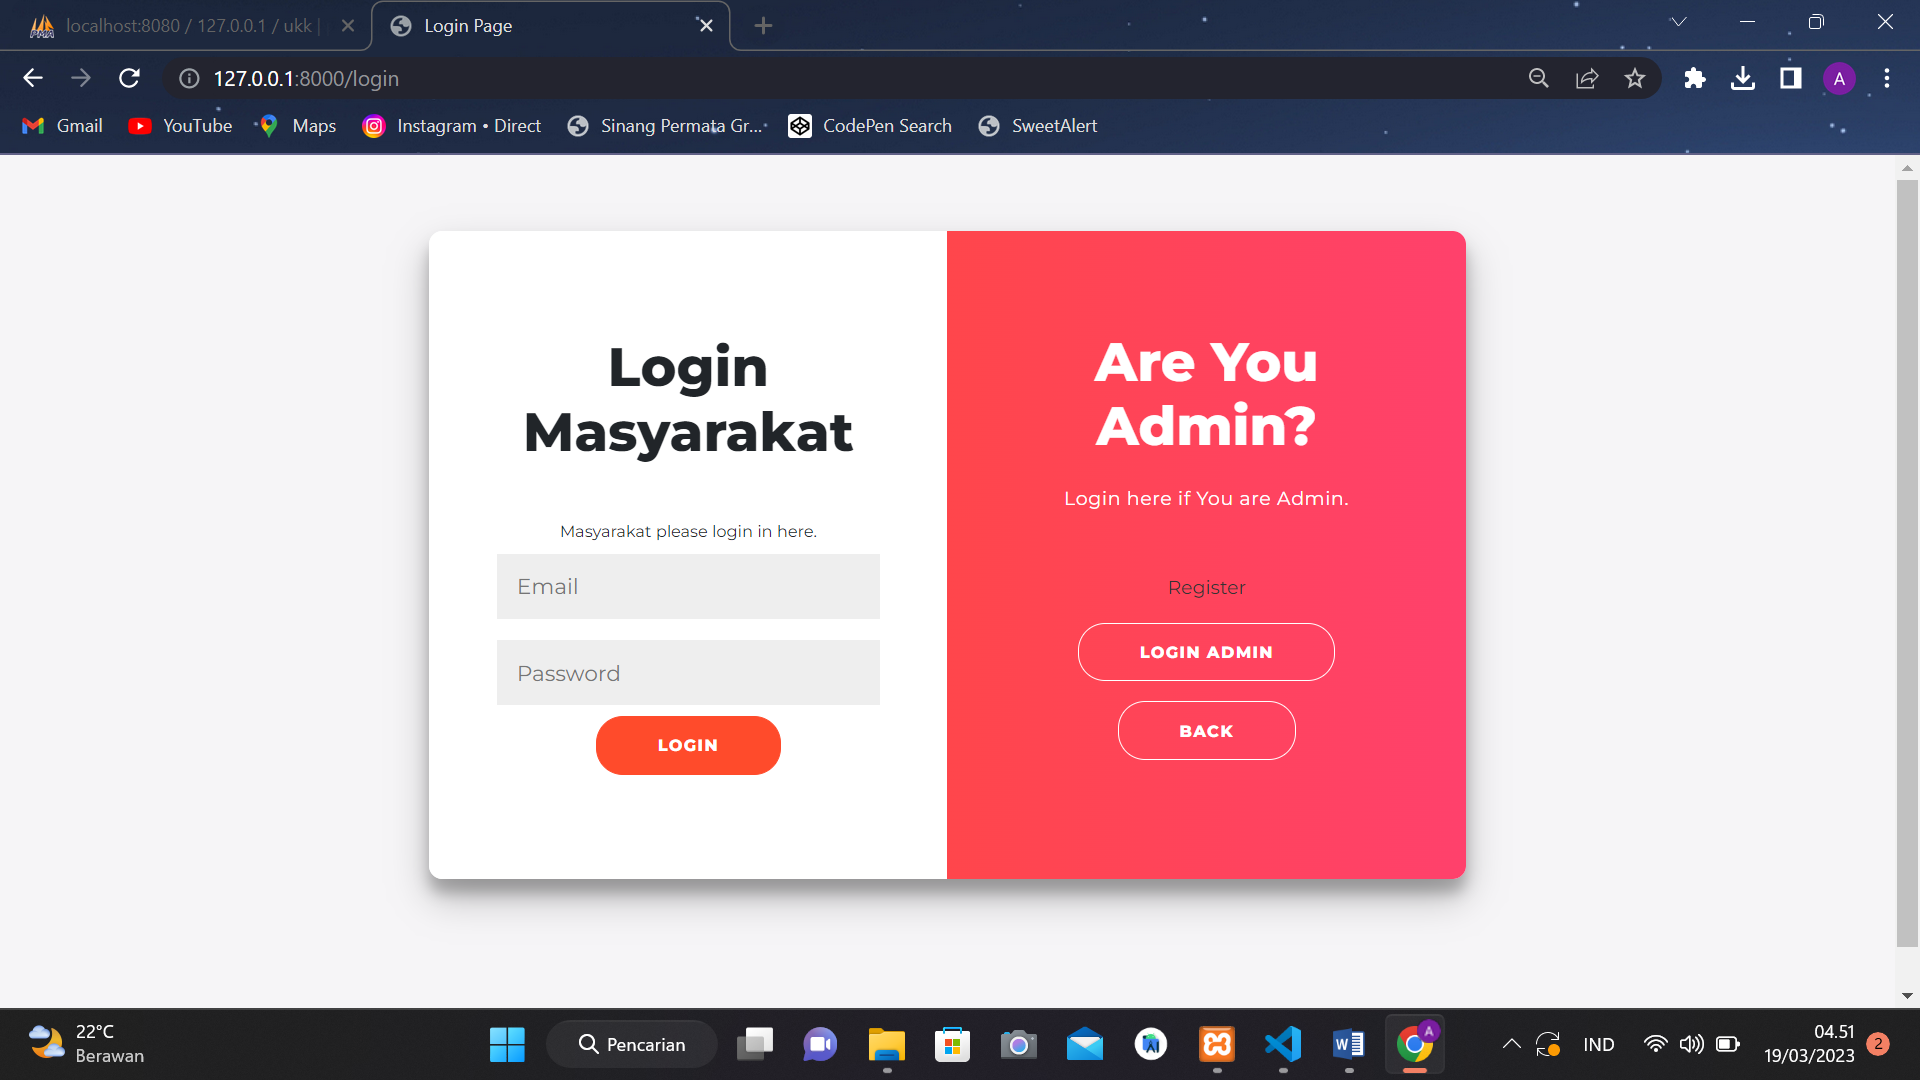Click the page reload button in browser

tap(129, 79)
